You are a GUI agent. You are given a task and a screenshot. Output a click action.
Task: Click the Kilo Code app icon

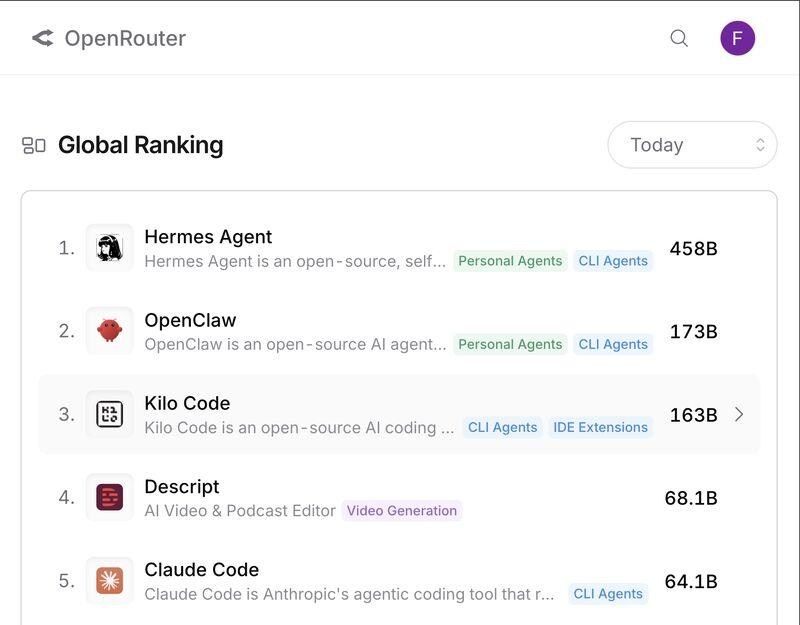(109, 414)
